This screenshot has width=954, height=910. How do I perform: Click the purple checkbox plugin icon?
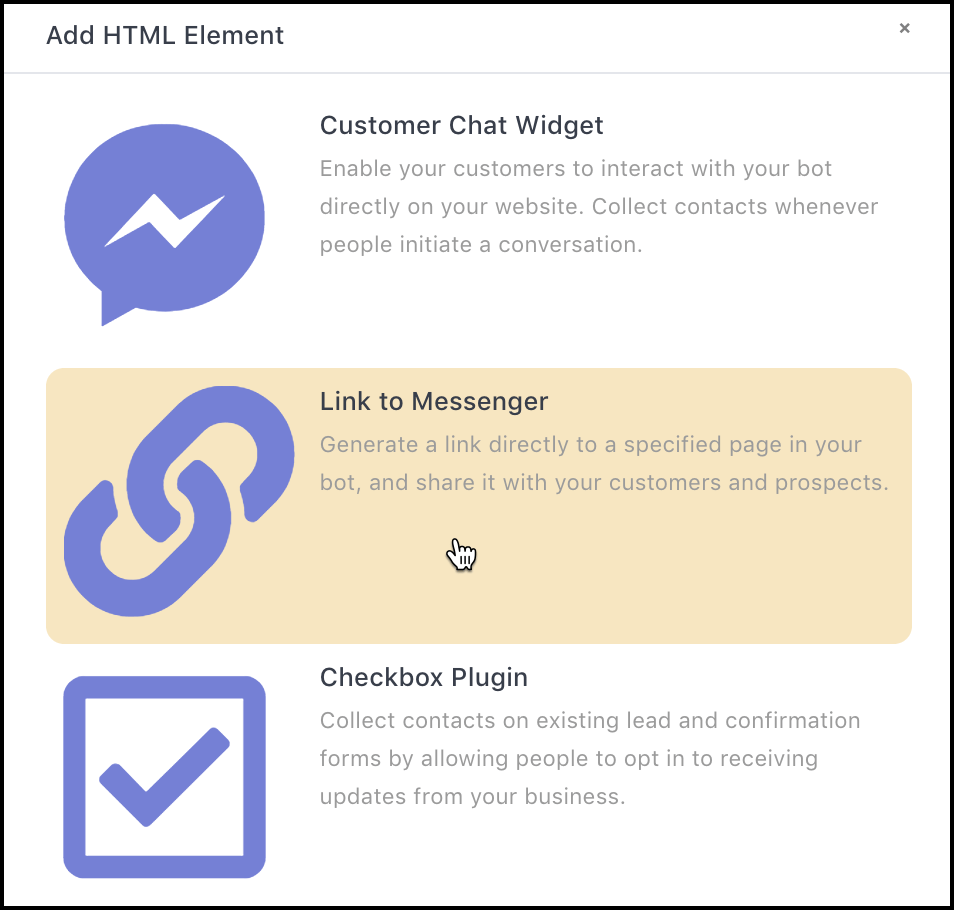[x=164, y=777]
